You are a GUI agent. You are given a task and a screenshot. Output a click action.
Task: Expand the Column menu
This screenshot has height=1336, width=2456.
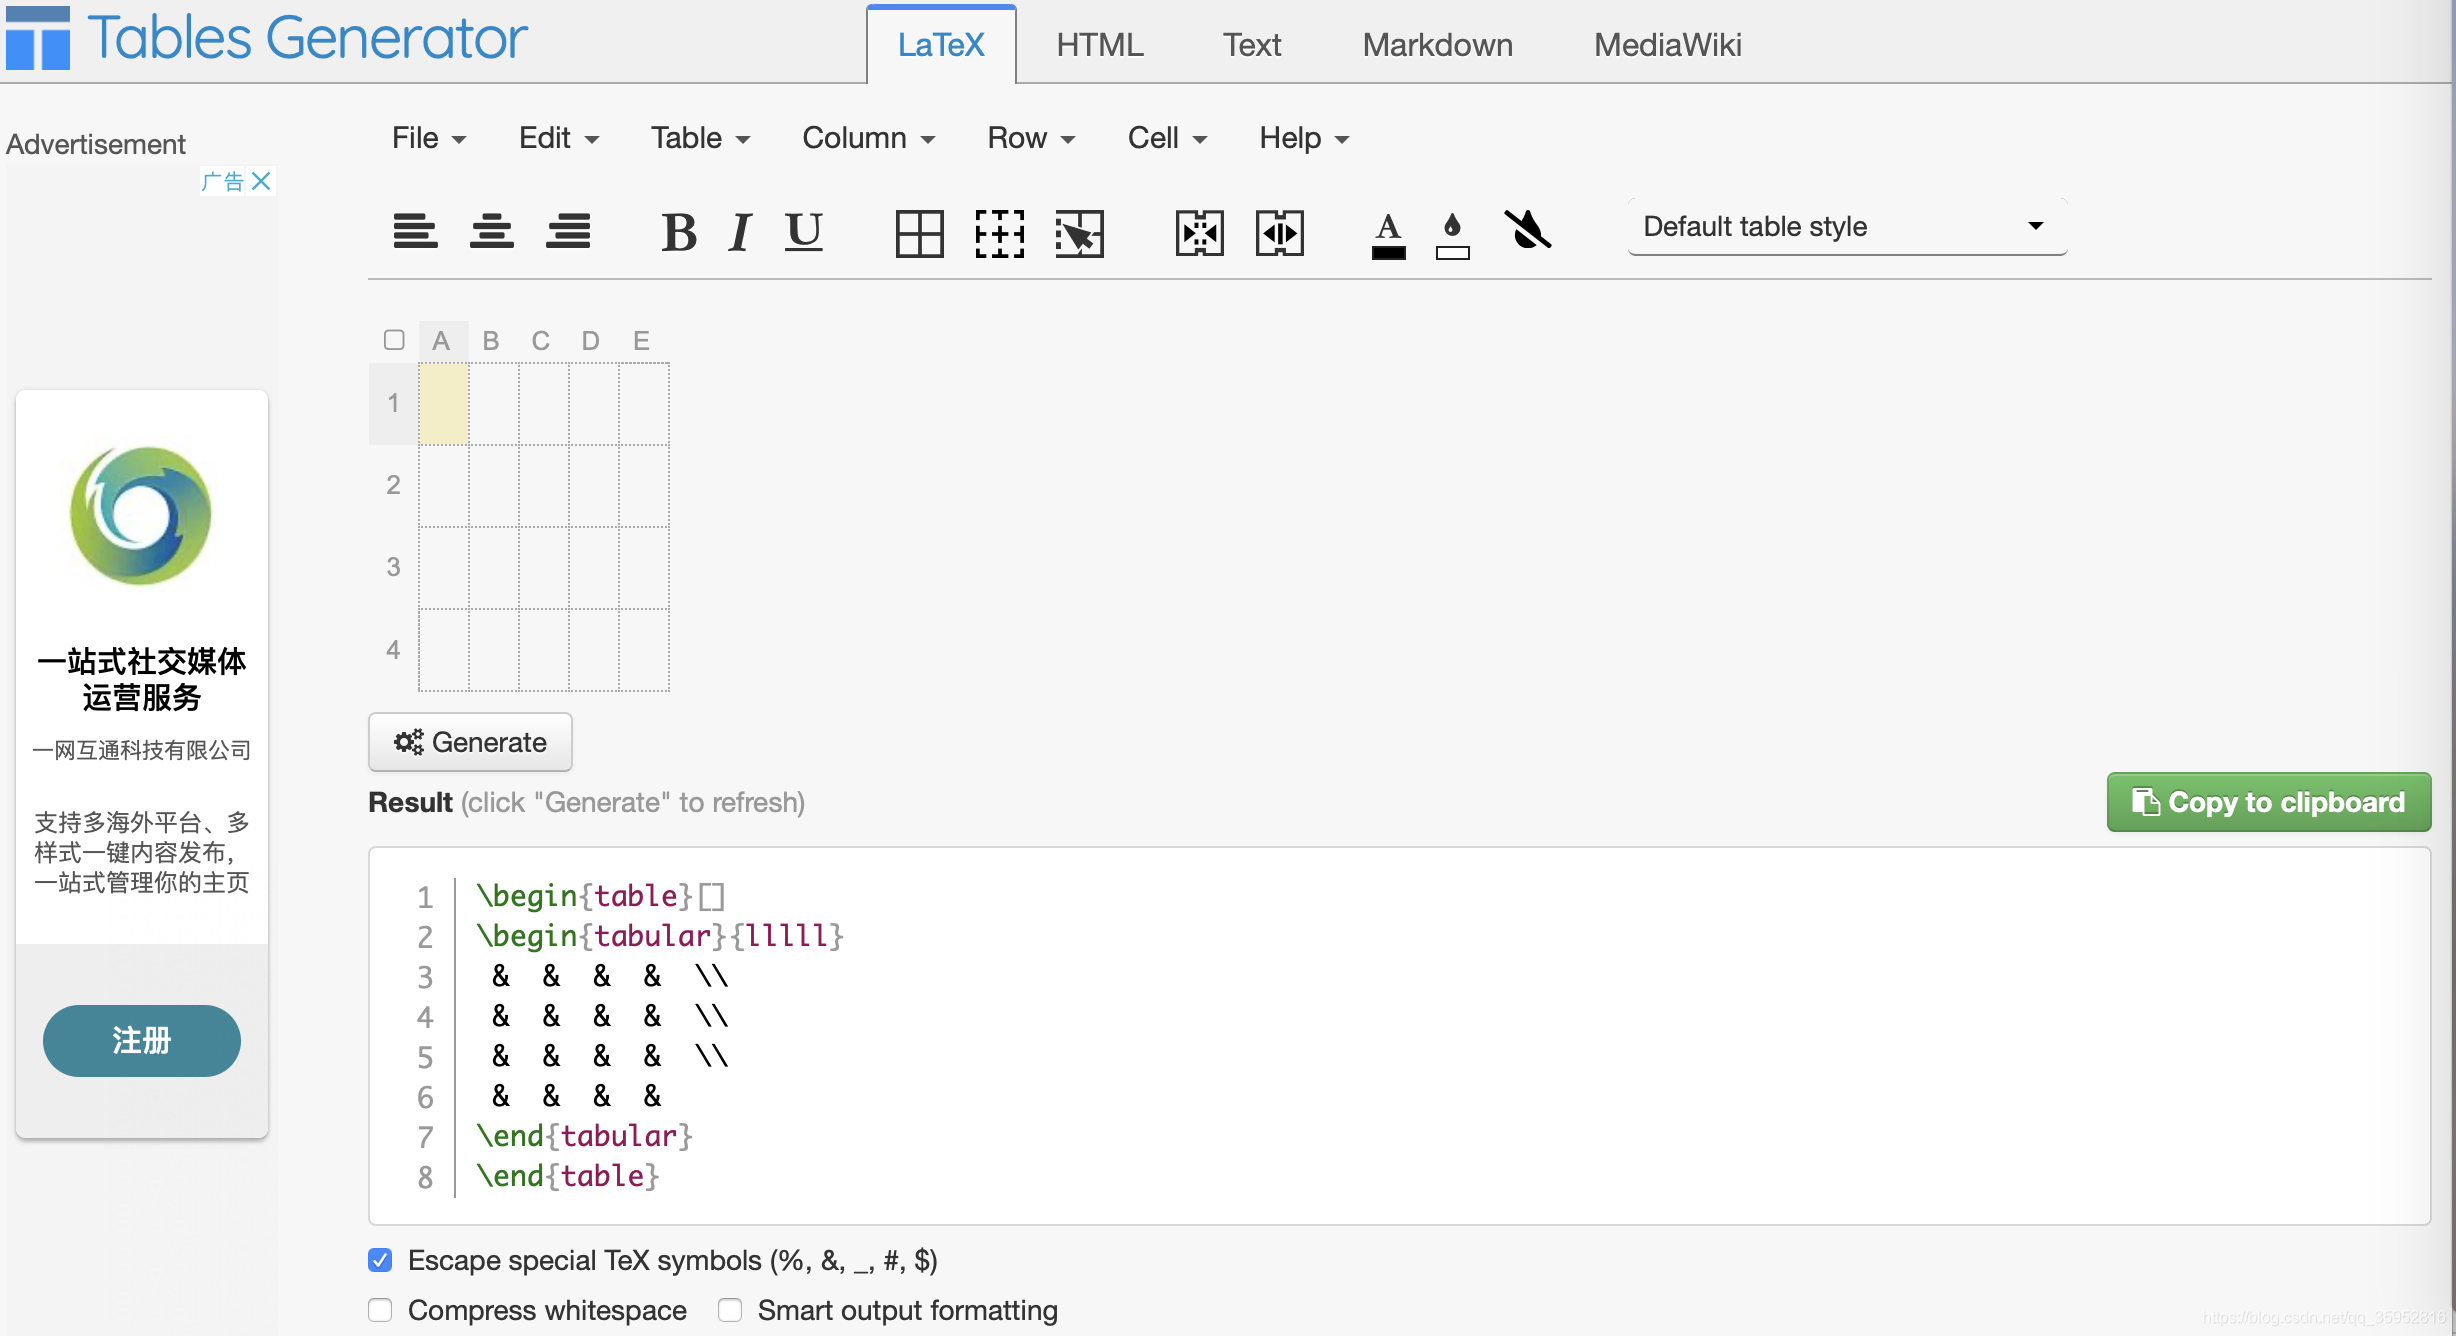tap(868, 138)
